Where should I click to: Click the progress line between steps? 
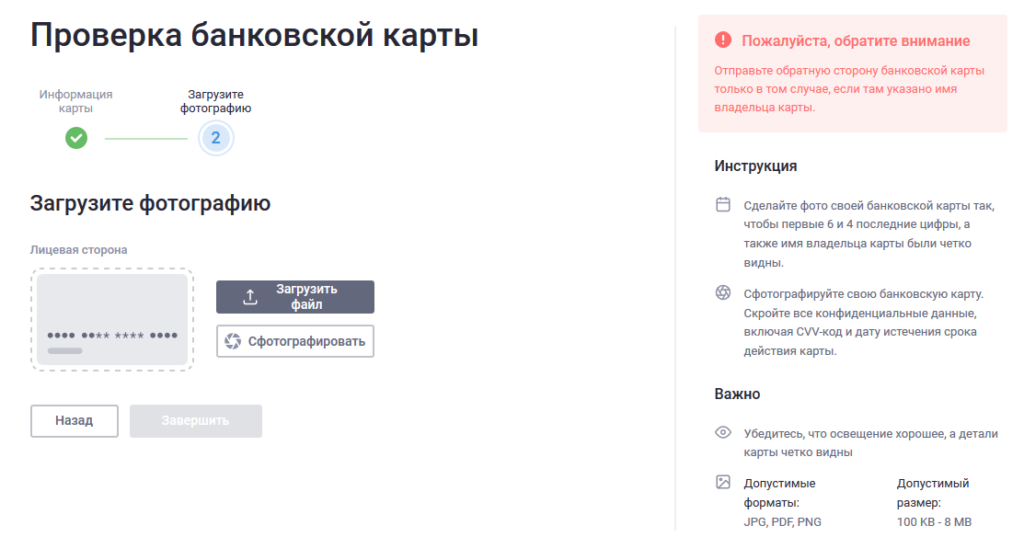point(145,138)
